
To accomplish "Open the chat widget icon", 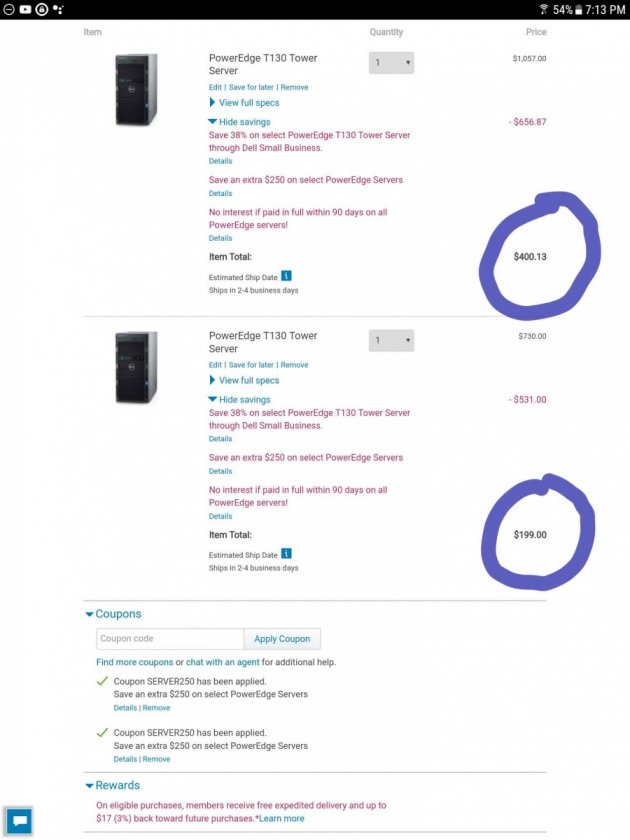I will coord(19,820).
